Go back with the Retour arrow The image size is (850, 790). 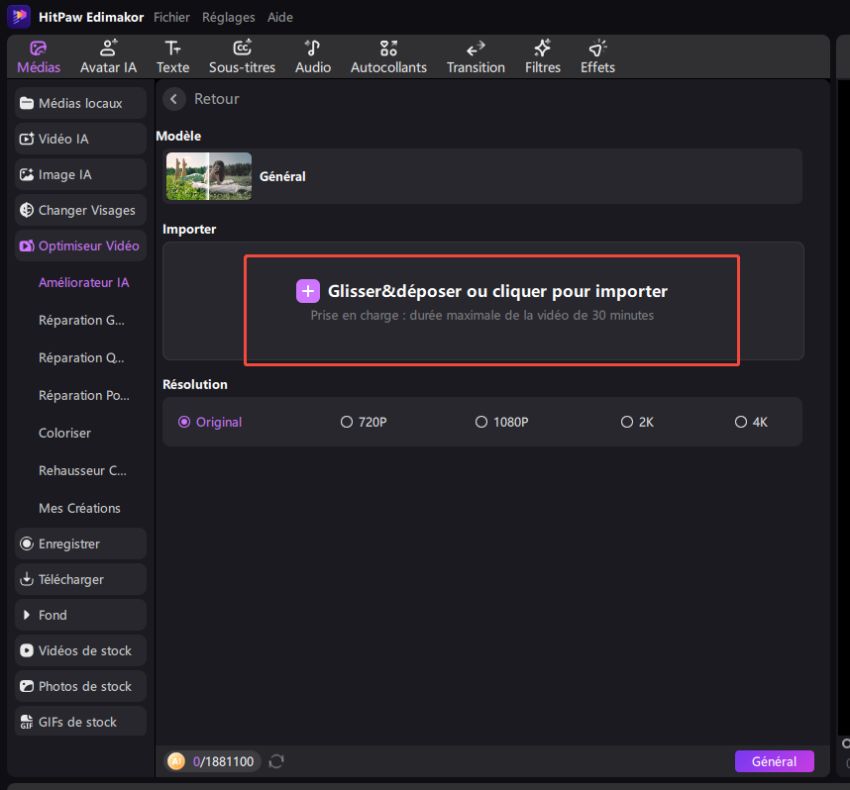(x=174, y=99)
